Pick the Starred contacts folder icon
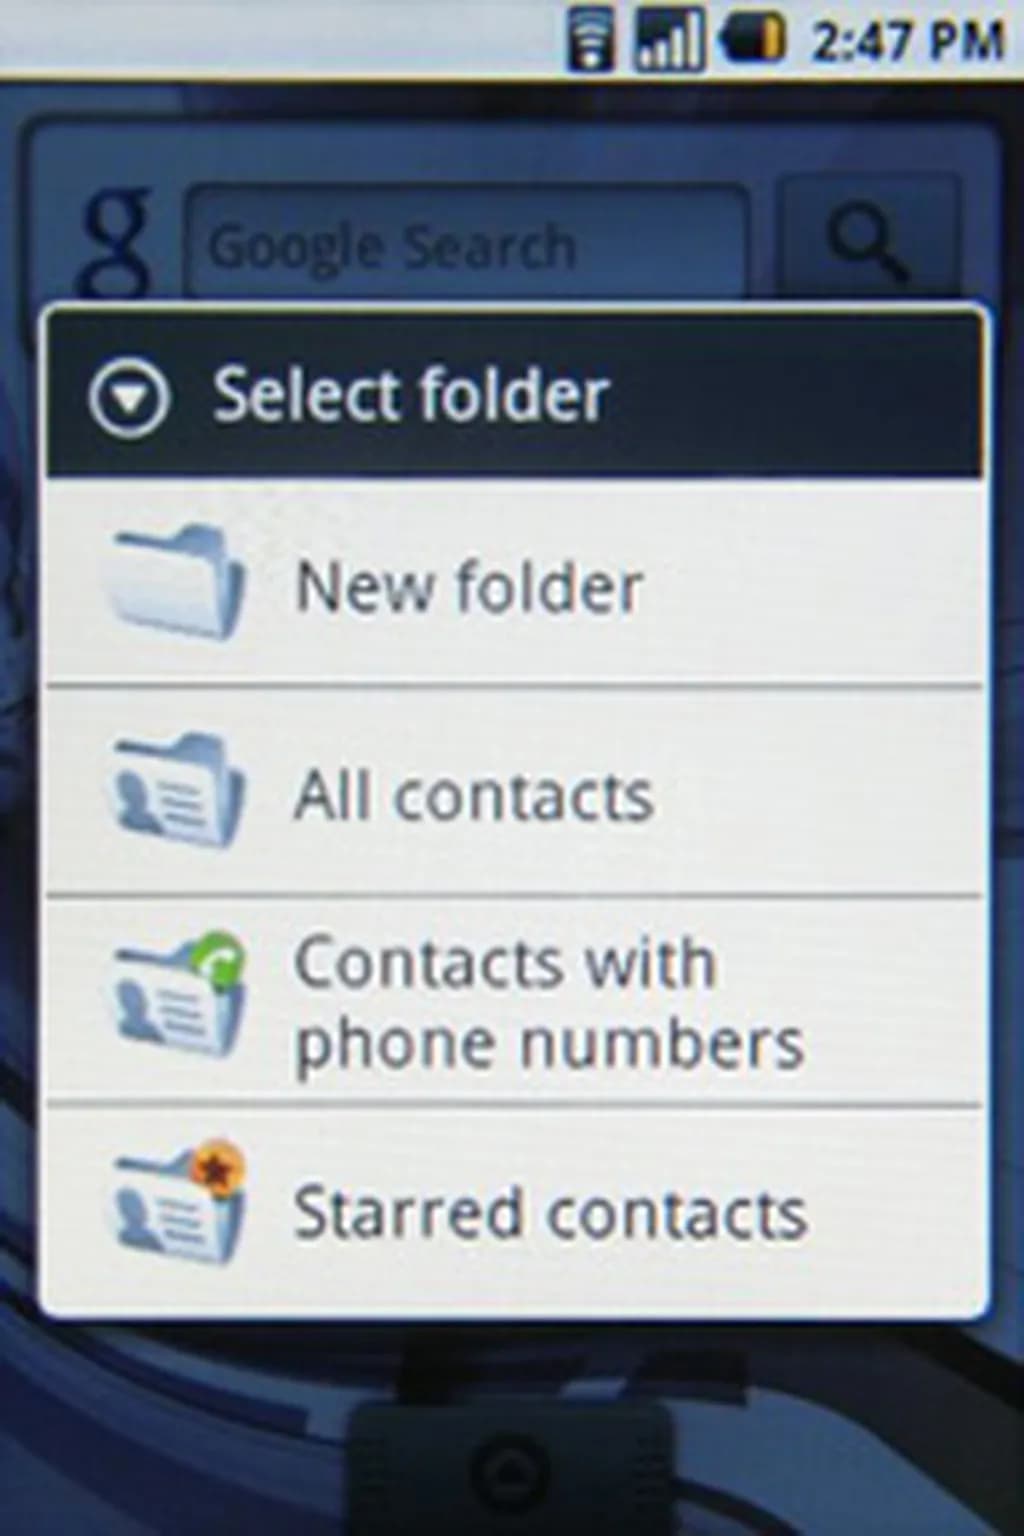Viewport: 1024px width, 1536px height. click(x=178, y=1203)
